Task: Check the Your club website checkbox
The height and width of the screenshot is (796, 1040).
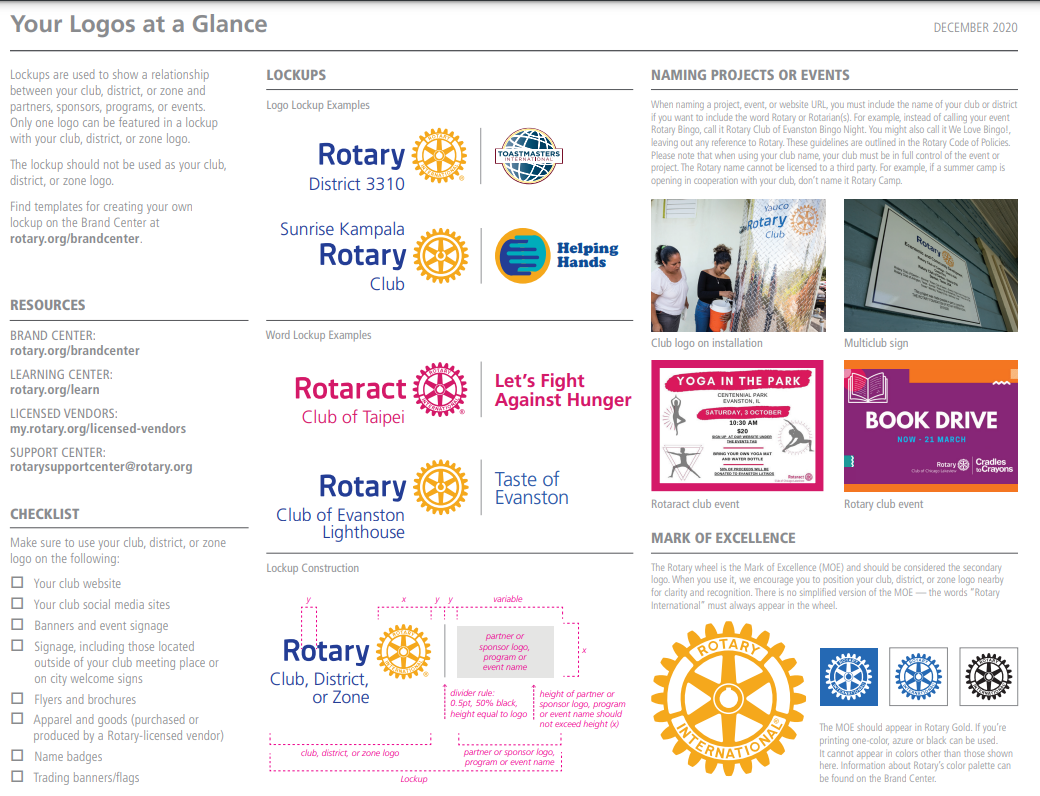Action: 16,583
